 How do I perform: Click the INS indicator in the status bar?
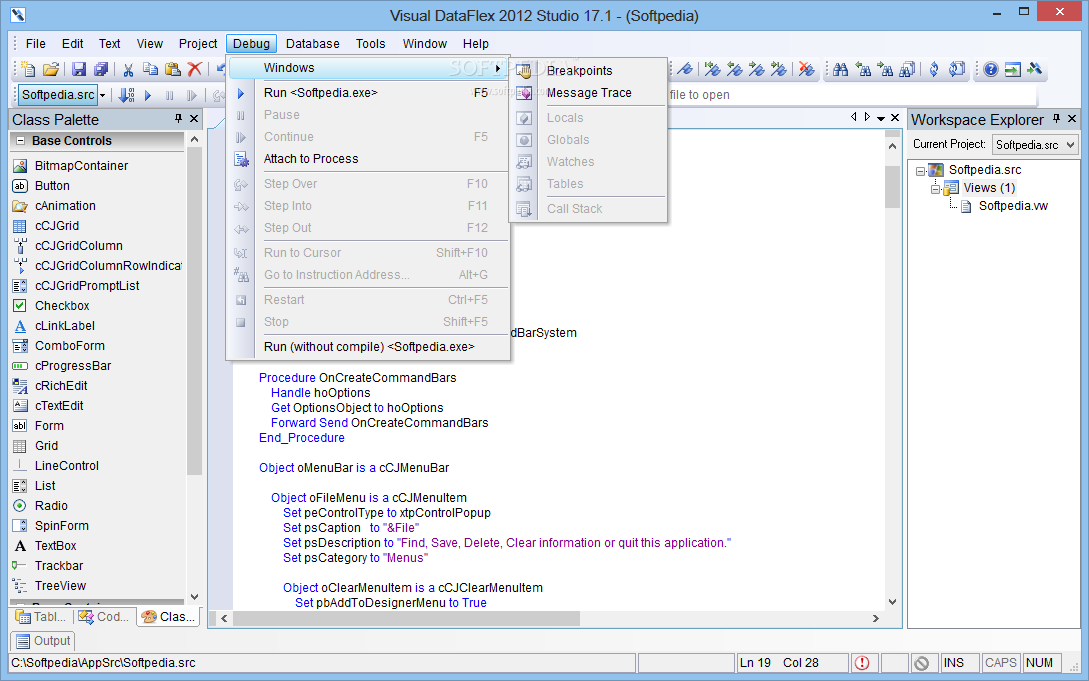pyautogui.click(x=954, y=663)
